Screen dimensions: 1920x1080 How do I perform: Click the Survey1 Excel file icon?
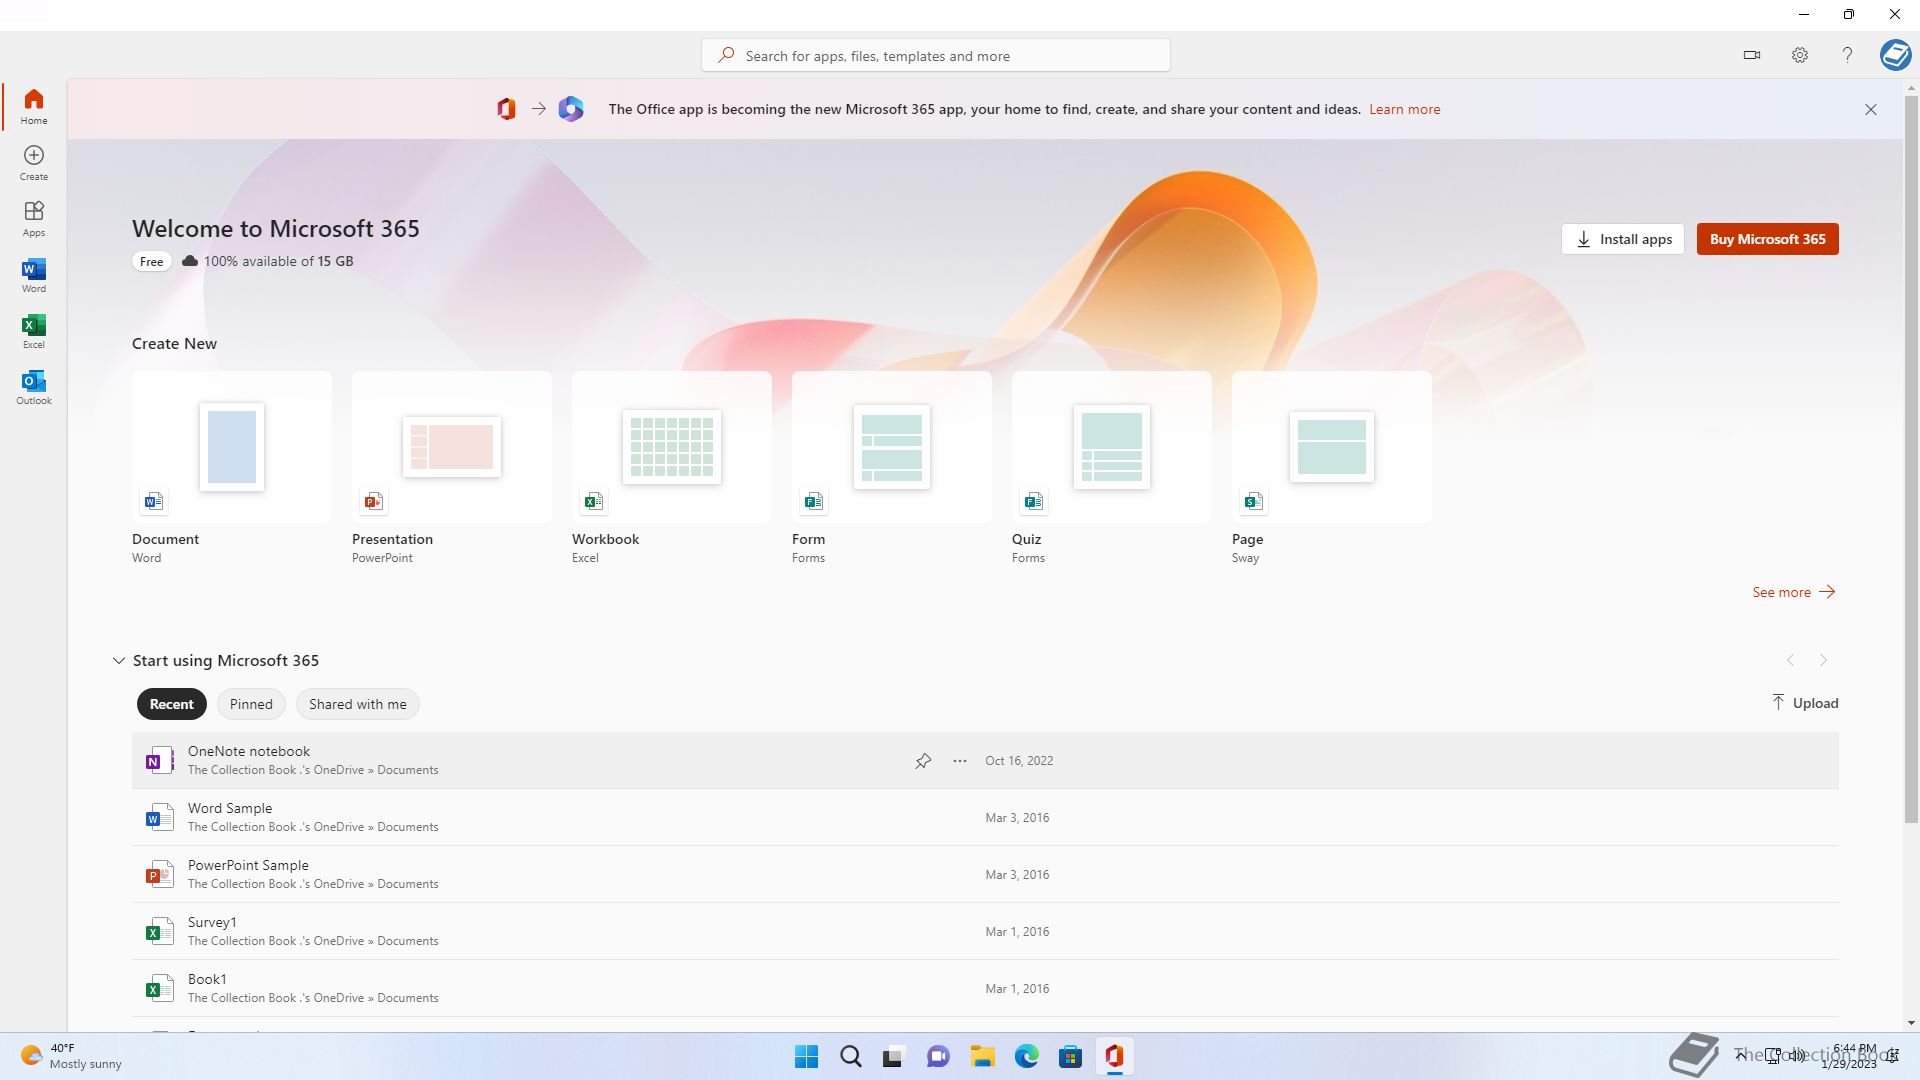(159, 932)
